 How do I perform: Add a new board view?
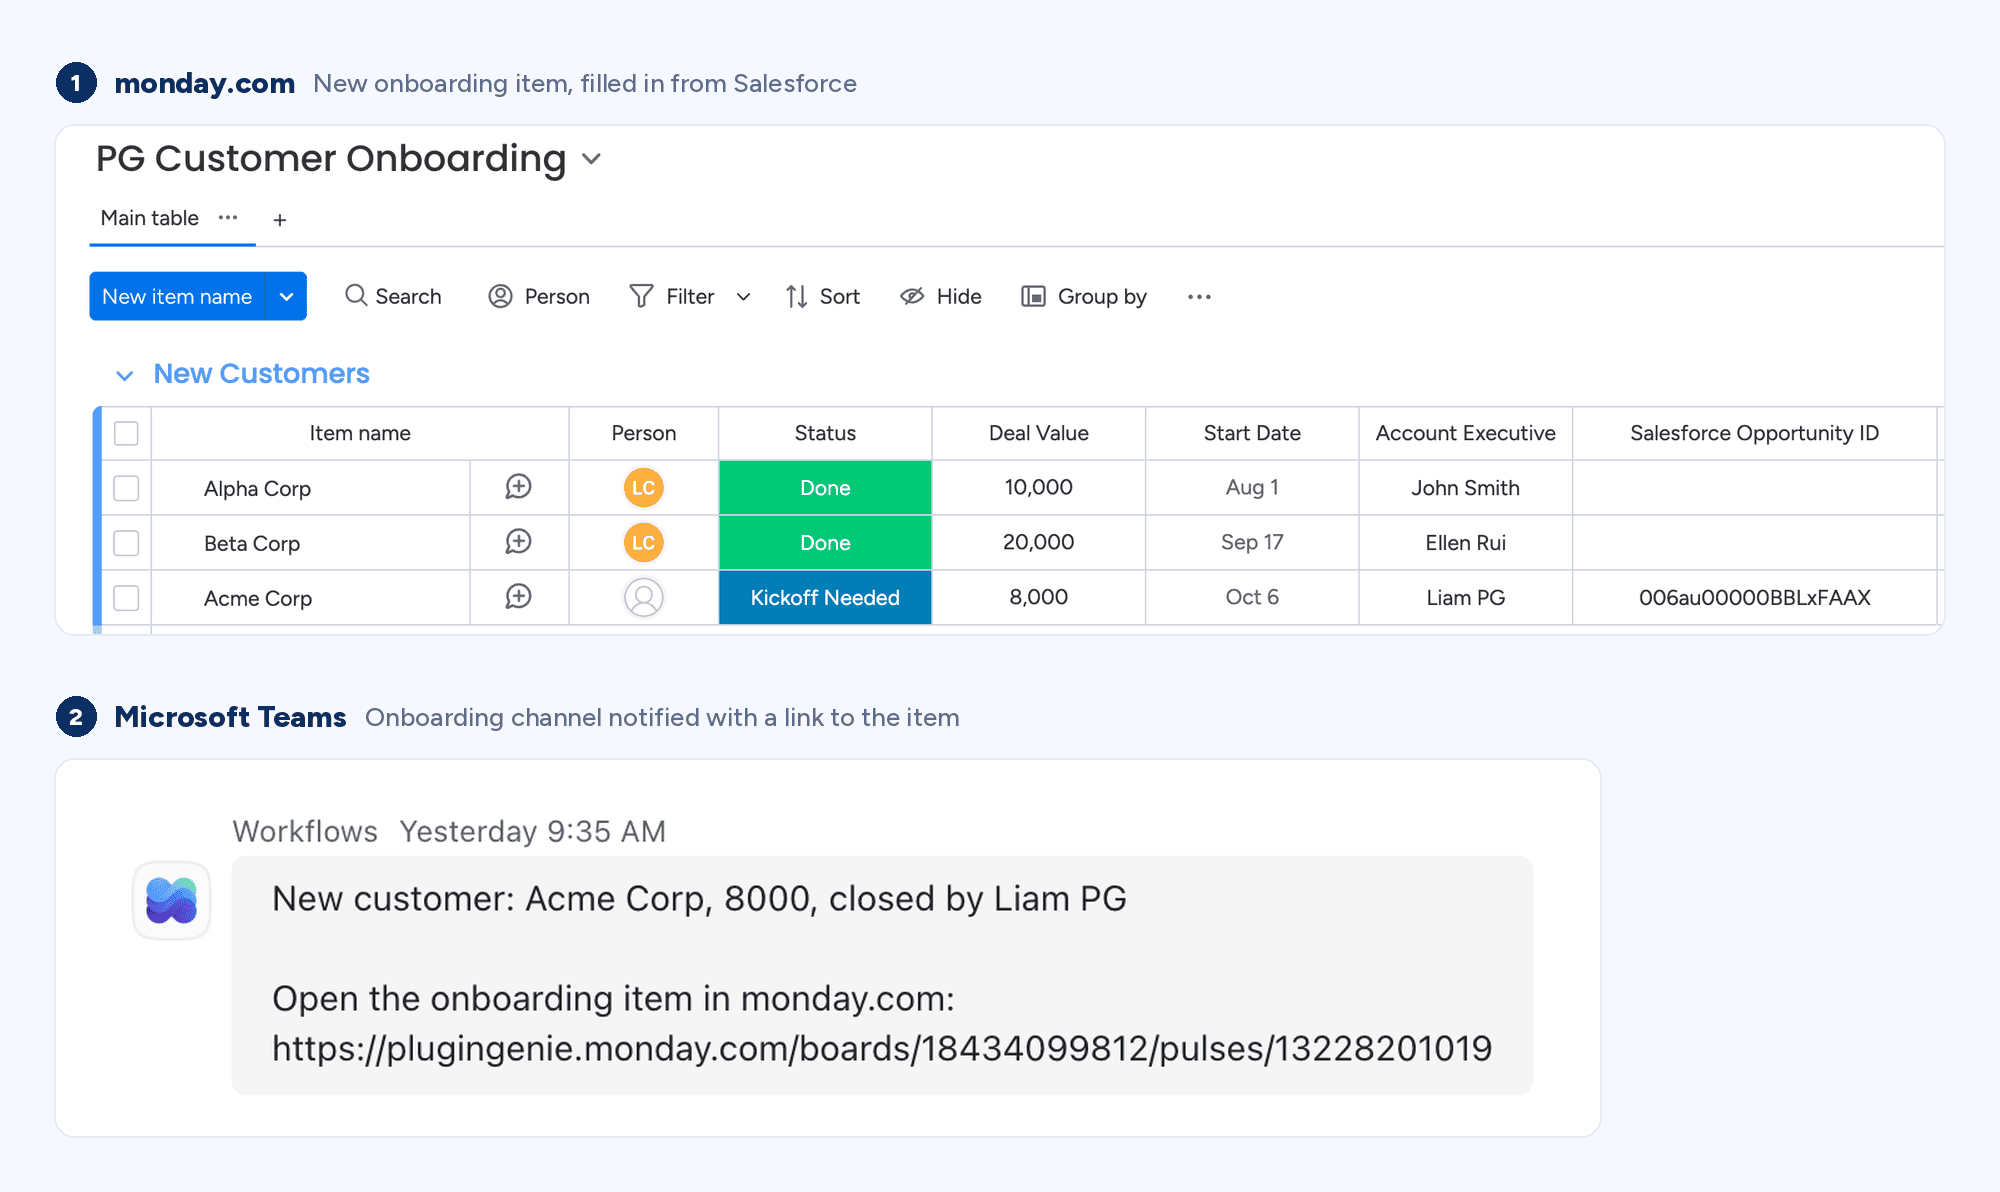pos(280,219)
